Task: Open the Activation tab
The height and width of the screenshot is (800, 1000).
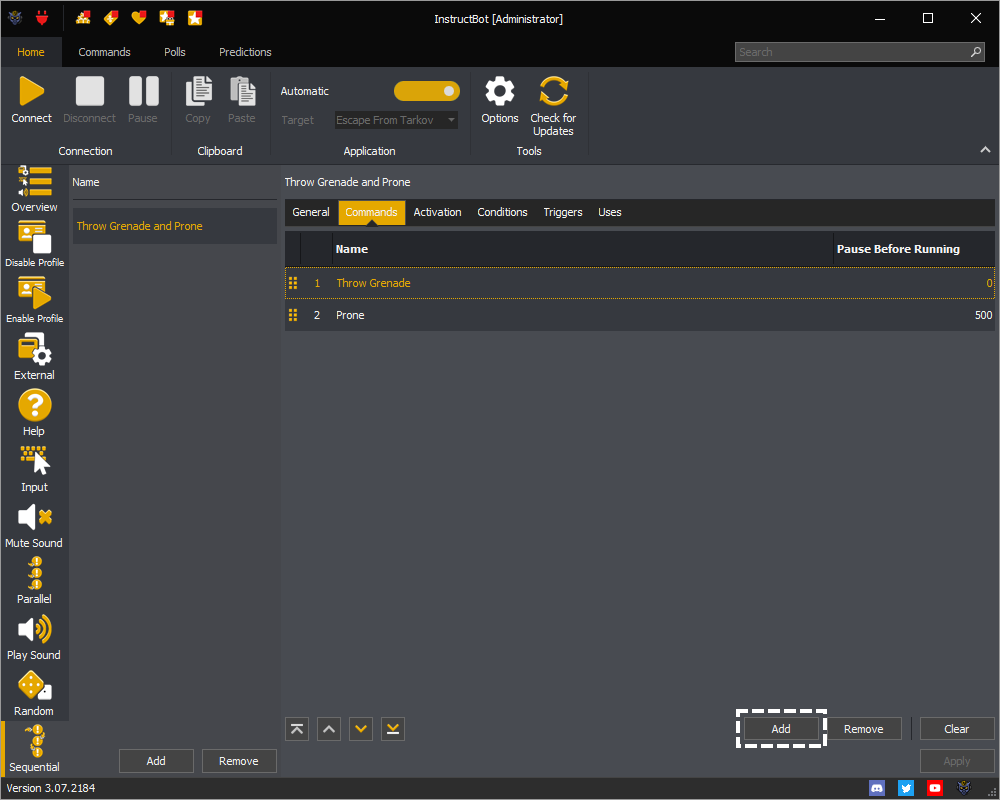Action: (438, 212)
